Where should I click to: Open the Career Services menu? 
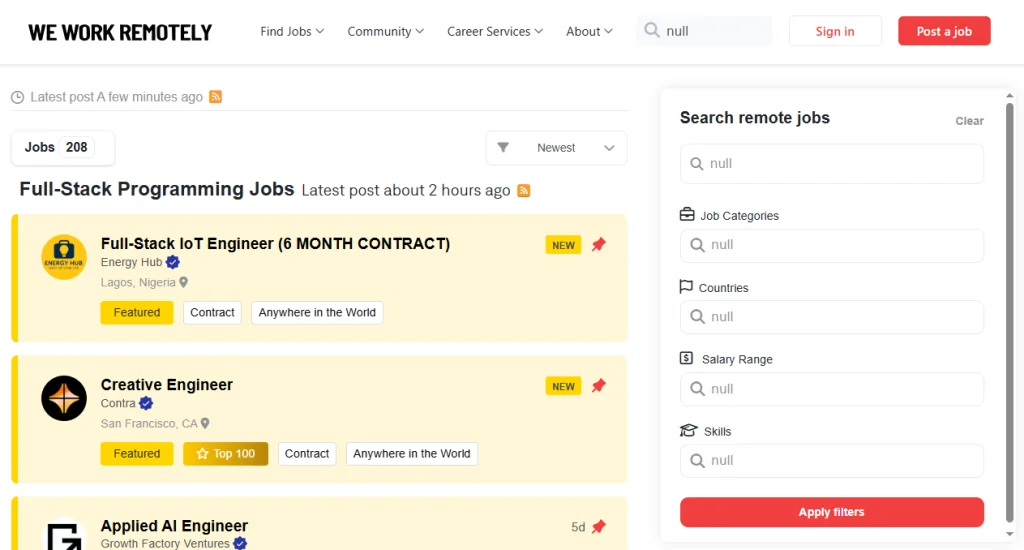tap(494, 31)
